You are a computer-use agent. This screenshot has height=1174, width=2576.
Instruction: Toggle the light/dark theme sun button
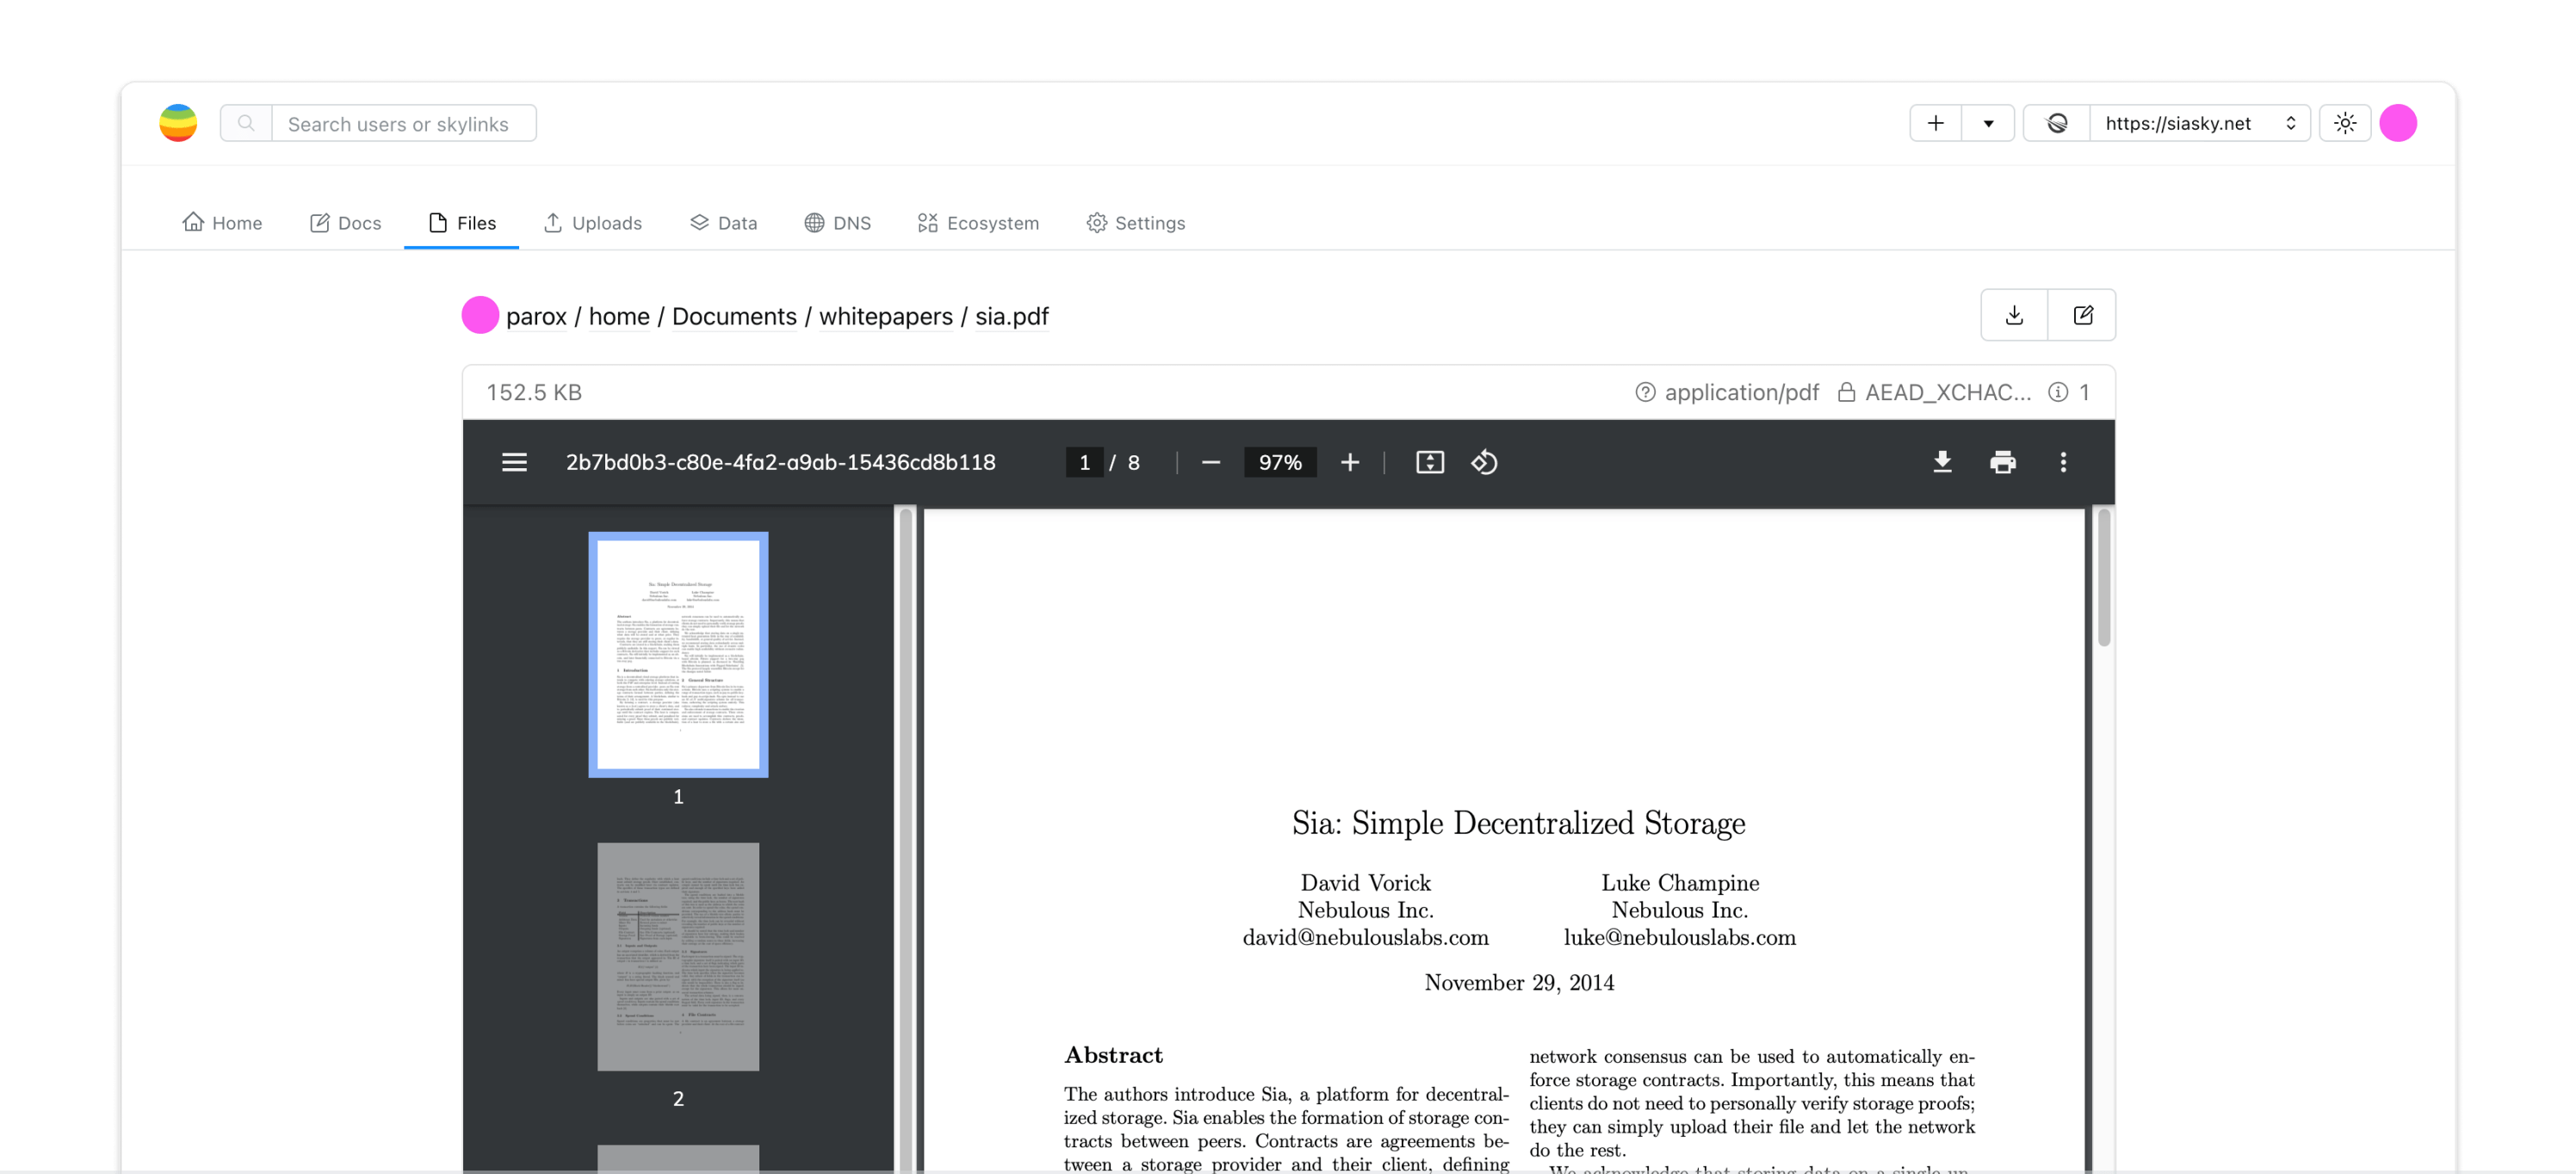pos(2344,123)
